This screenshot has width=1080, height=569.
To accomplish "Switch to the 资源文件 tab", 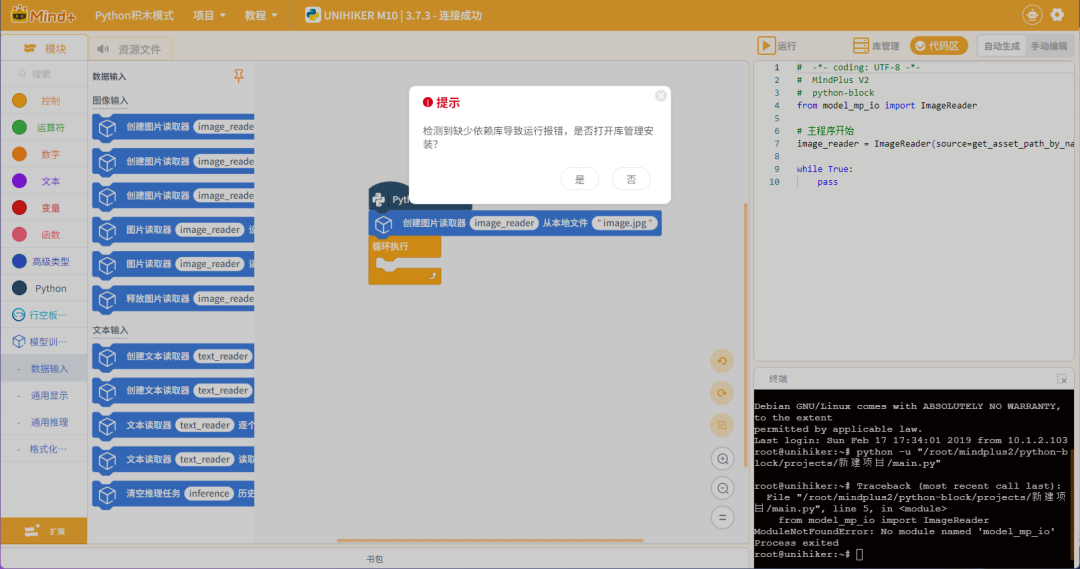I will click(x=129, y=49).
